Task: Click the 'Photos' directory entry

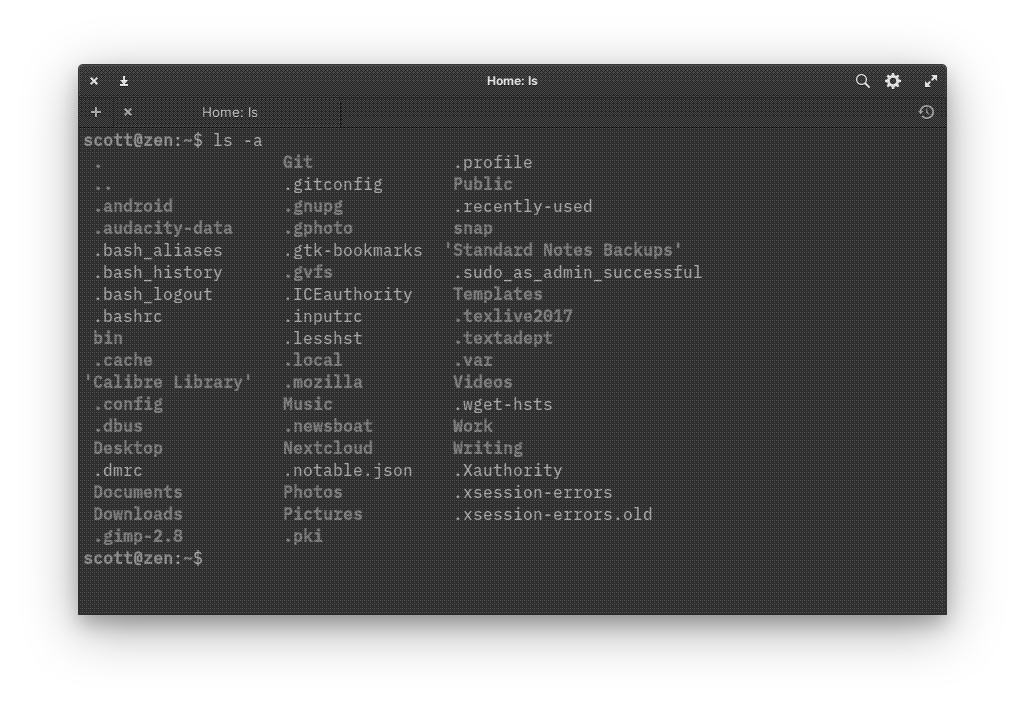Action: (313, 492)
